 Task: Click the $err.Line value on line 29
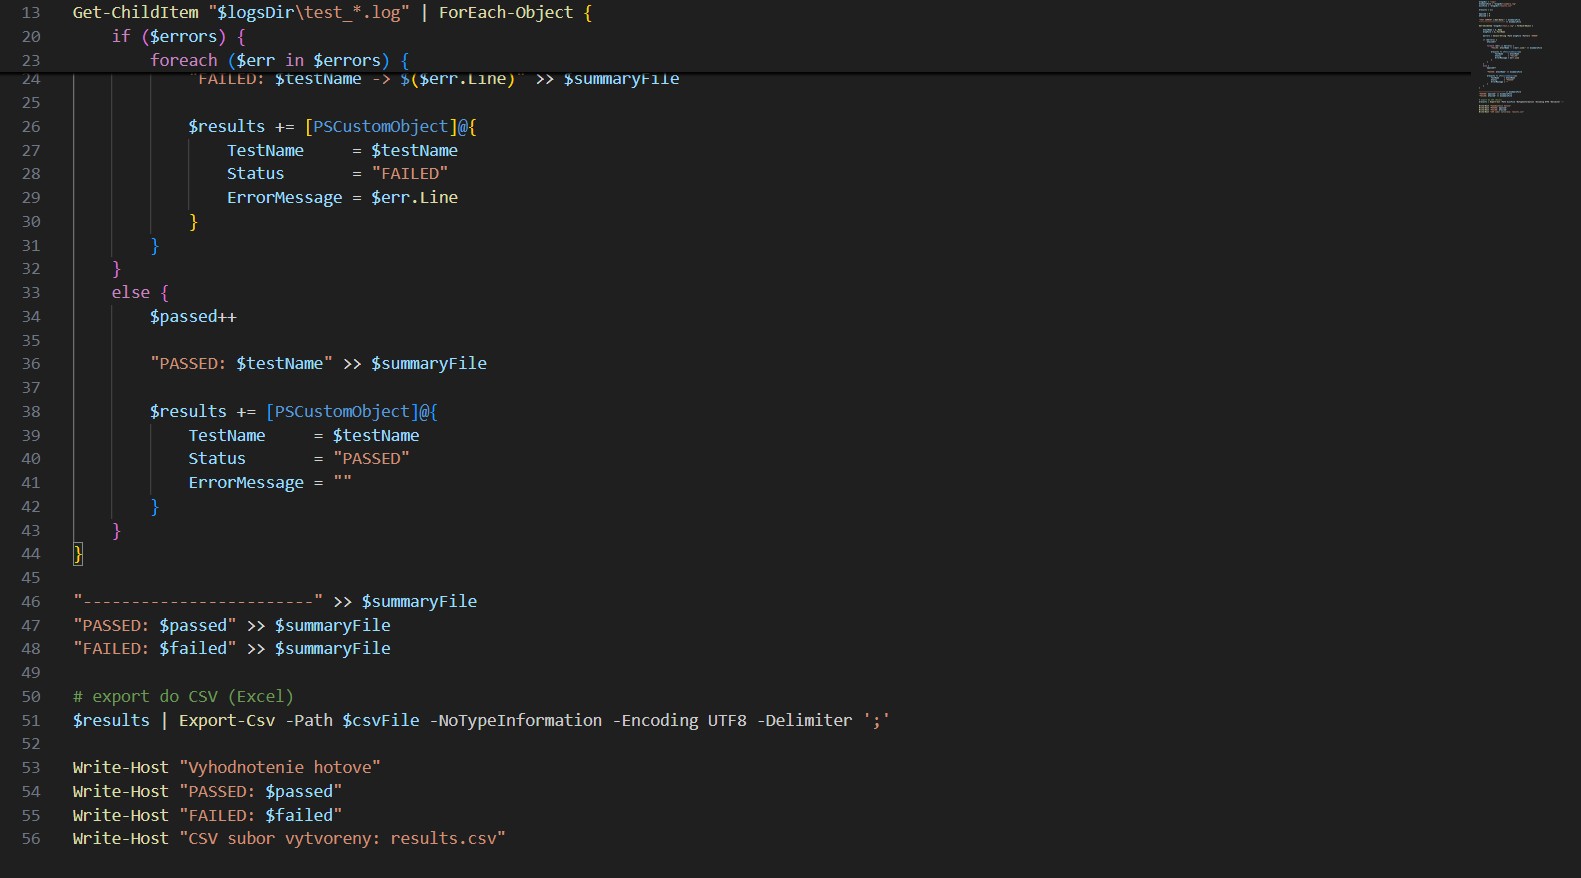point(414,198)
